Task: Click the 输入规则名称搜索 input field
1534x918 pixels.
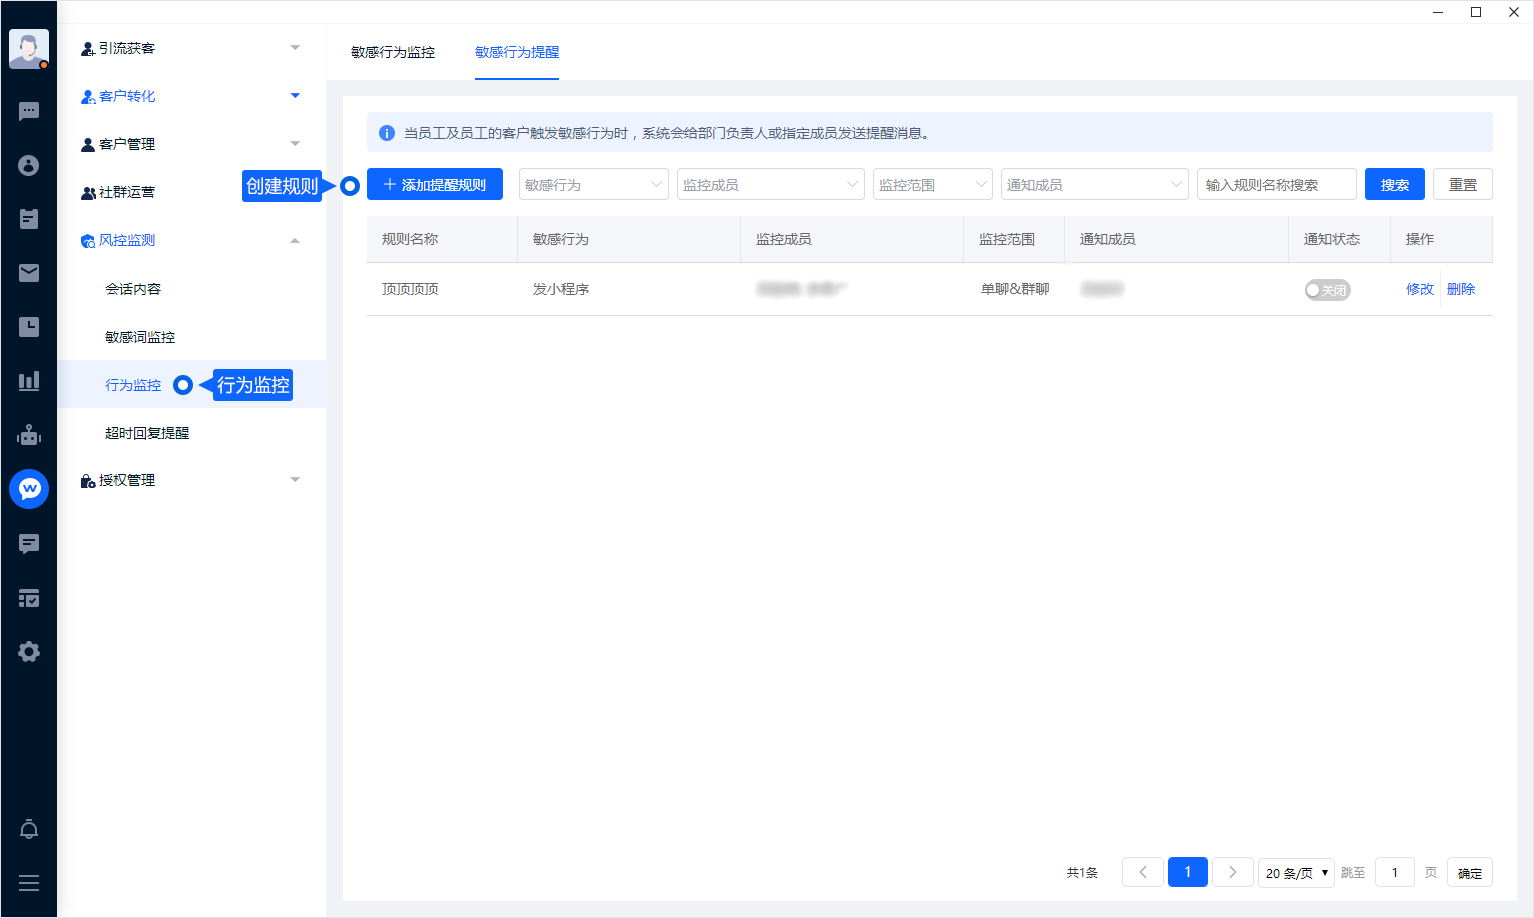Action: click(x=1276, y=185)
